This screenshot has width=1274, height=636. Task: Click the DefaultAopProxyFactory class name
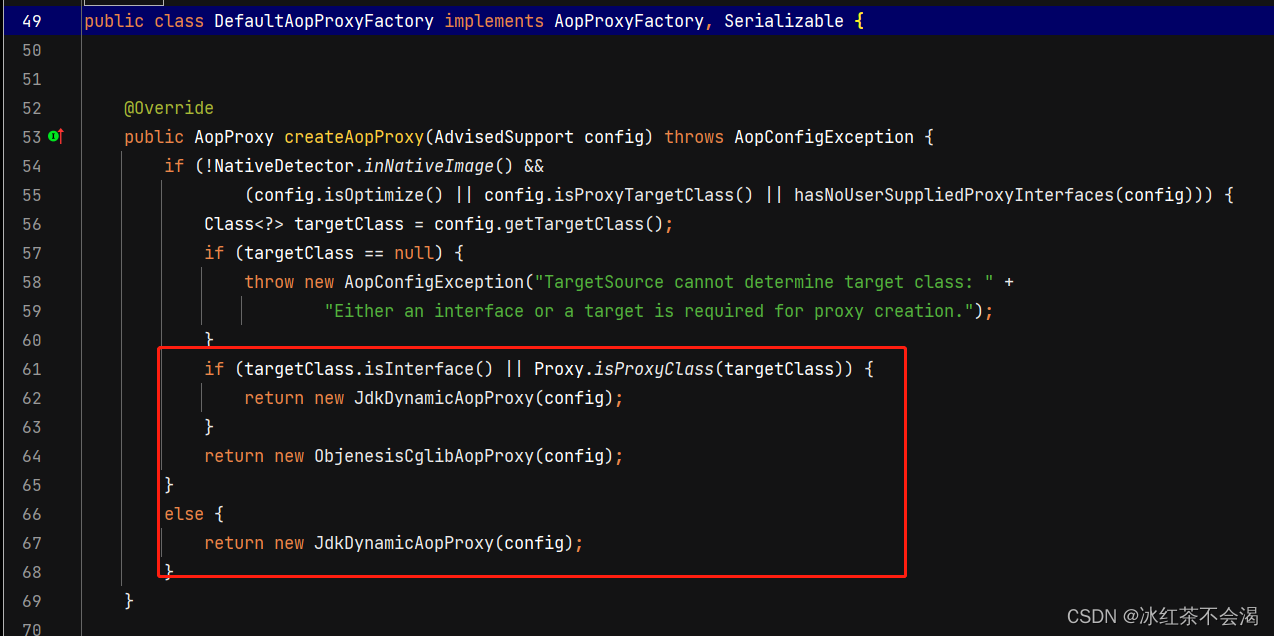coord(324,21)
